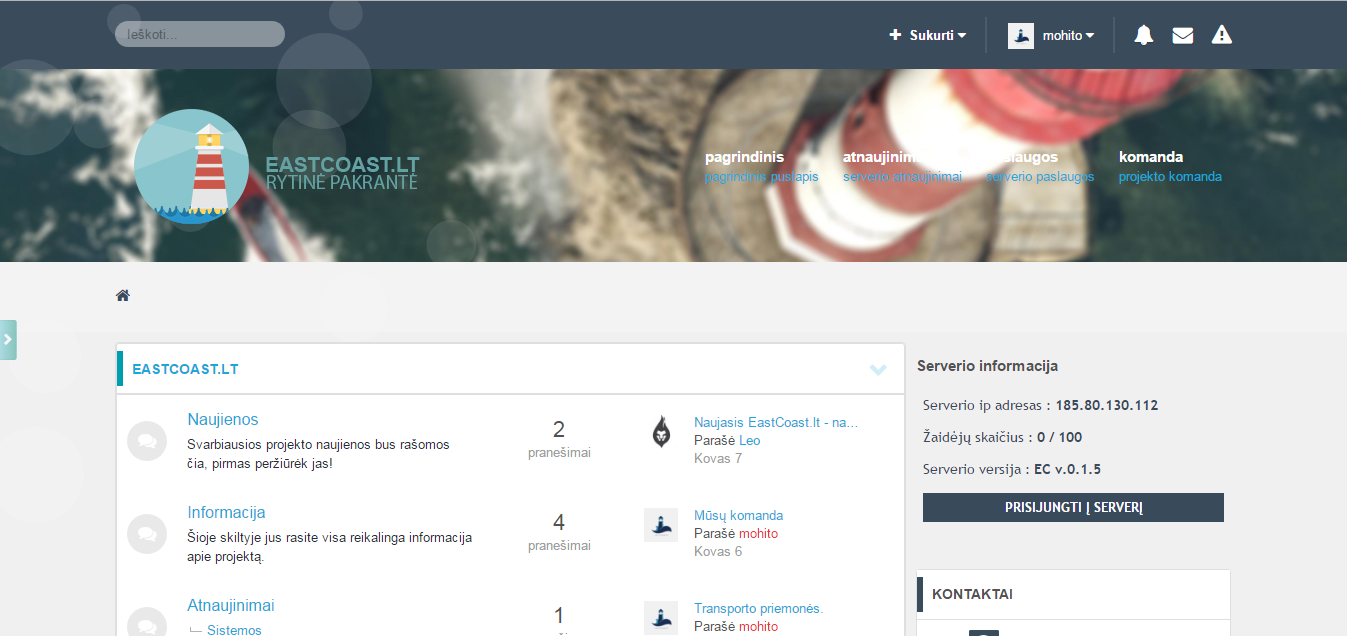This screenshot has height=636, width=1347.
Task: Click the EASTCOAST.LT category title
Action: tap(185, 369)
